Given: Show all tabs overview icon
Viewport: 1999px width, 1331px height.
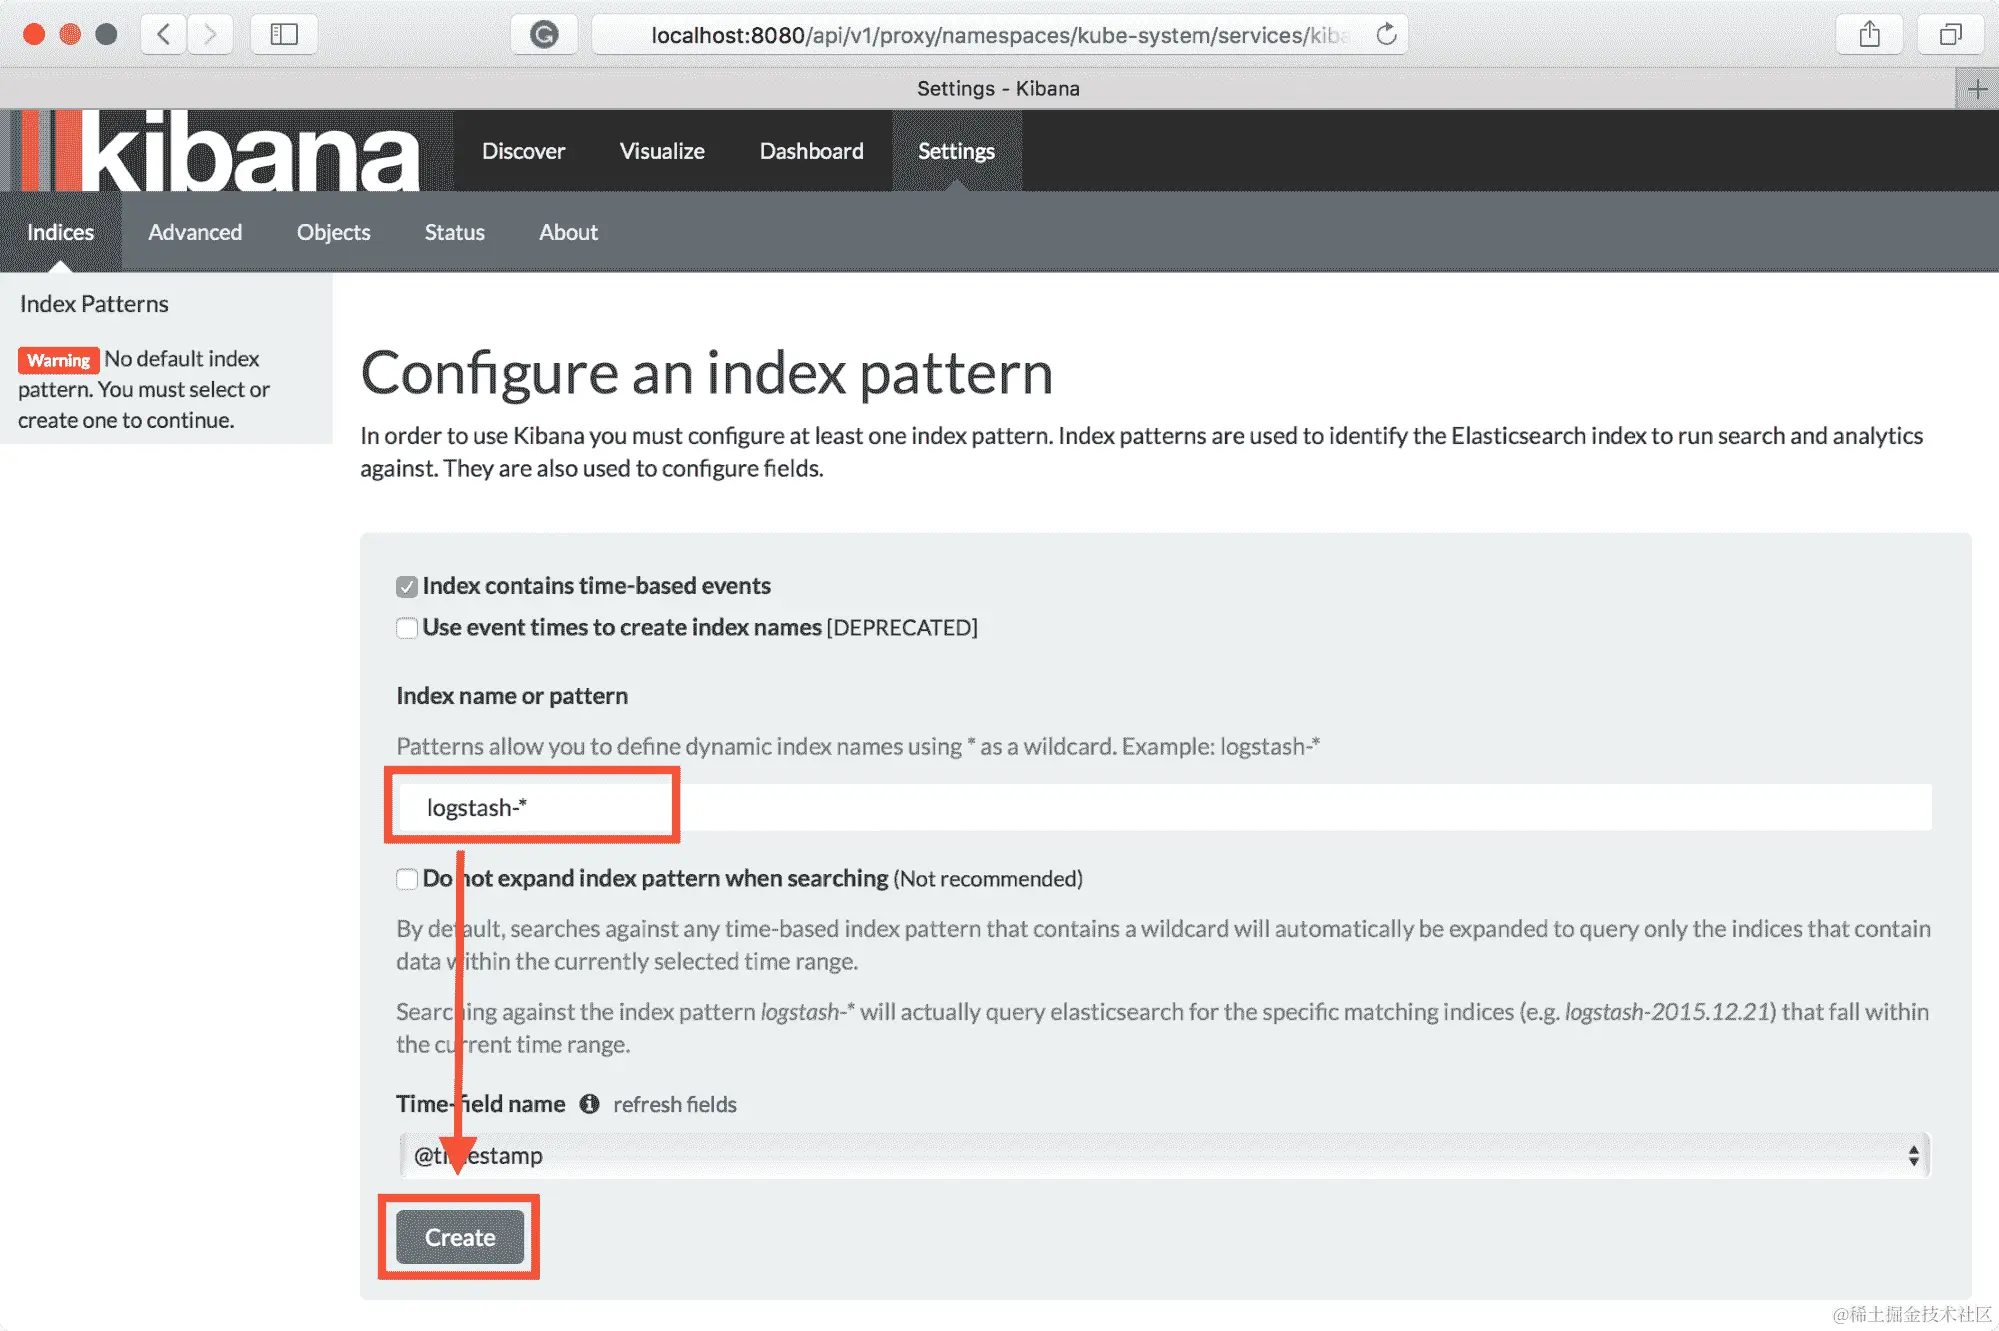Looking at the screenshot, I should (1950, 35).
